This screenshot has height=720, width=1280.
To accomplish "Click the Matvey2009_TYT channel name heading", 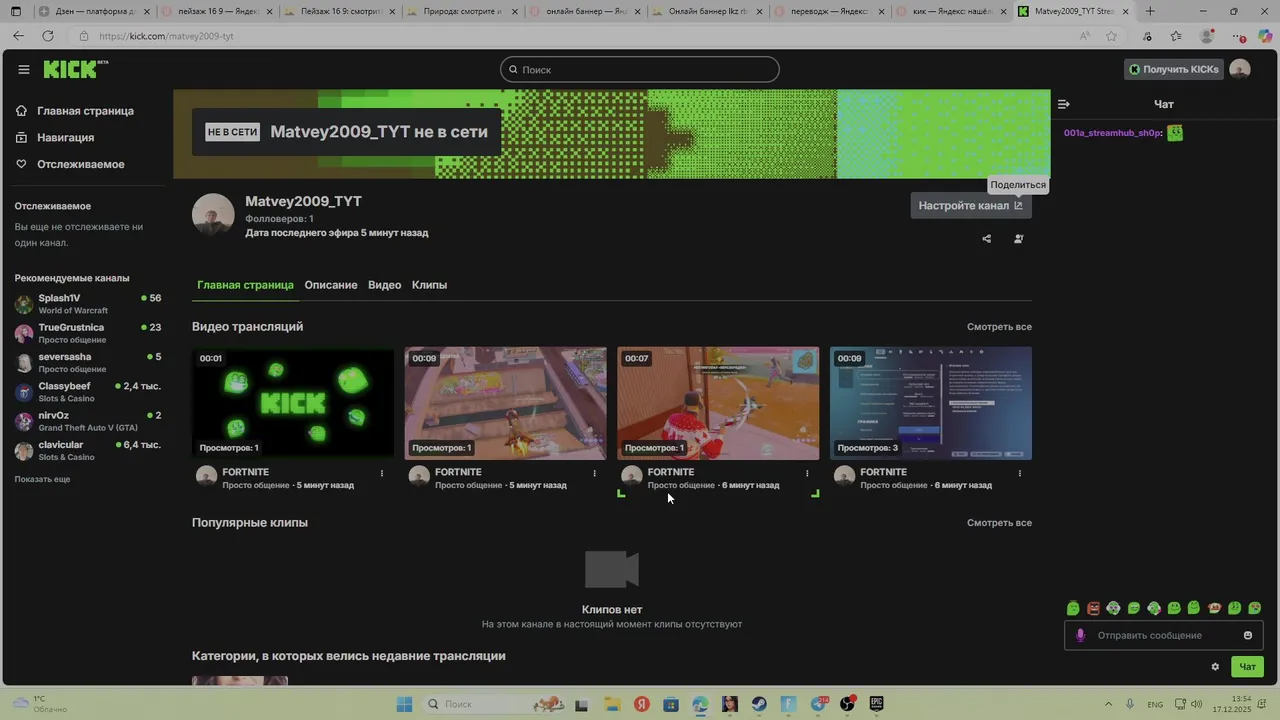I will coord(304,201).
